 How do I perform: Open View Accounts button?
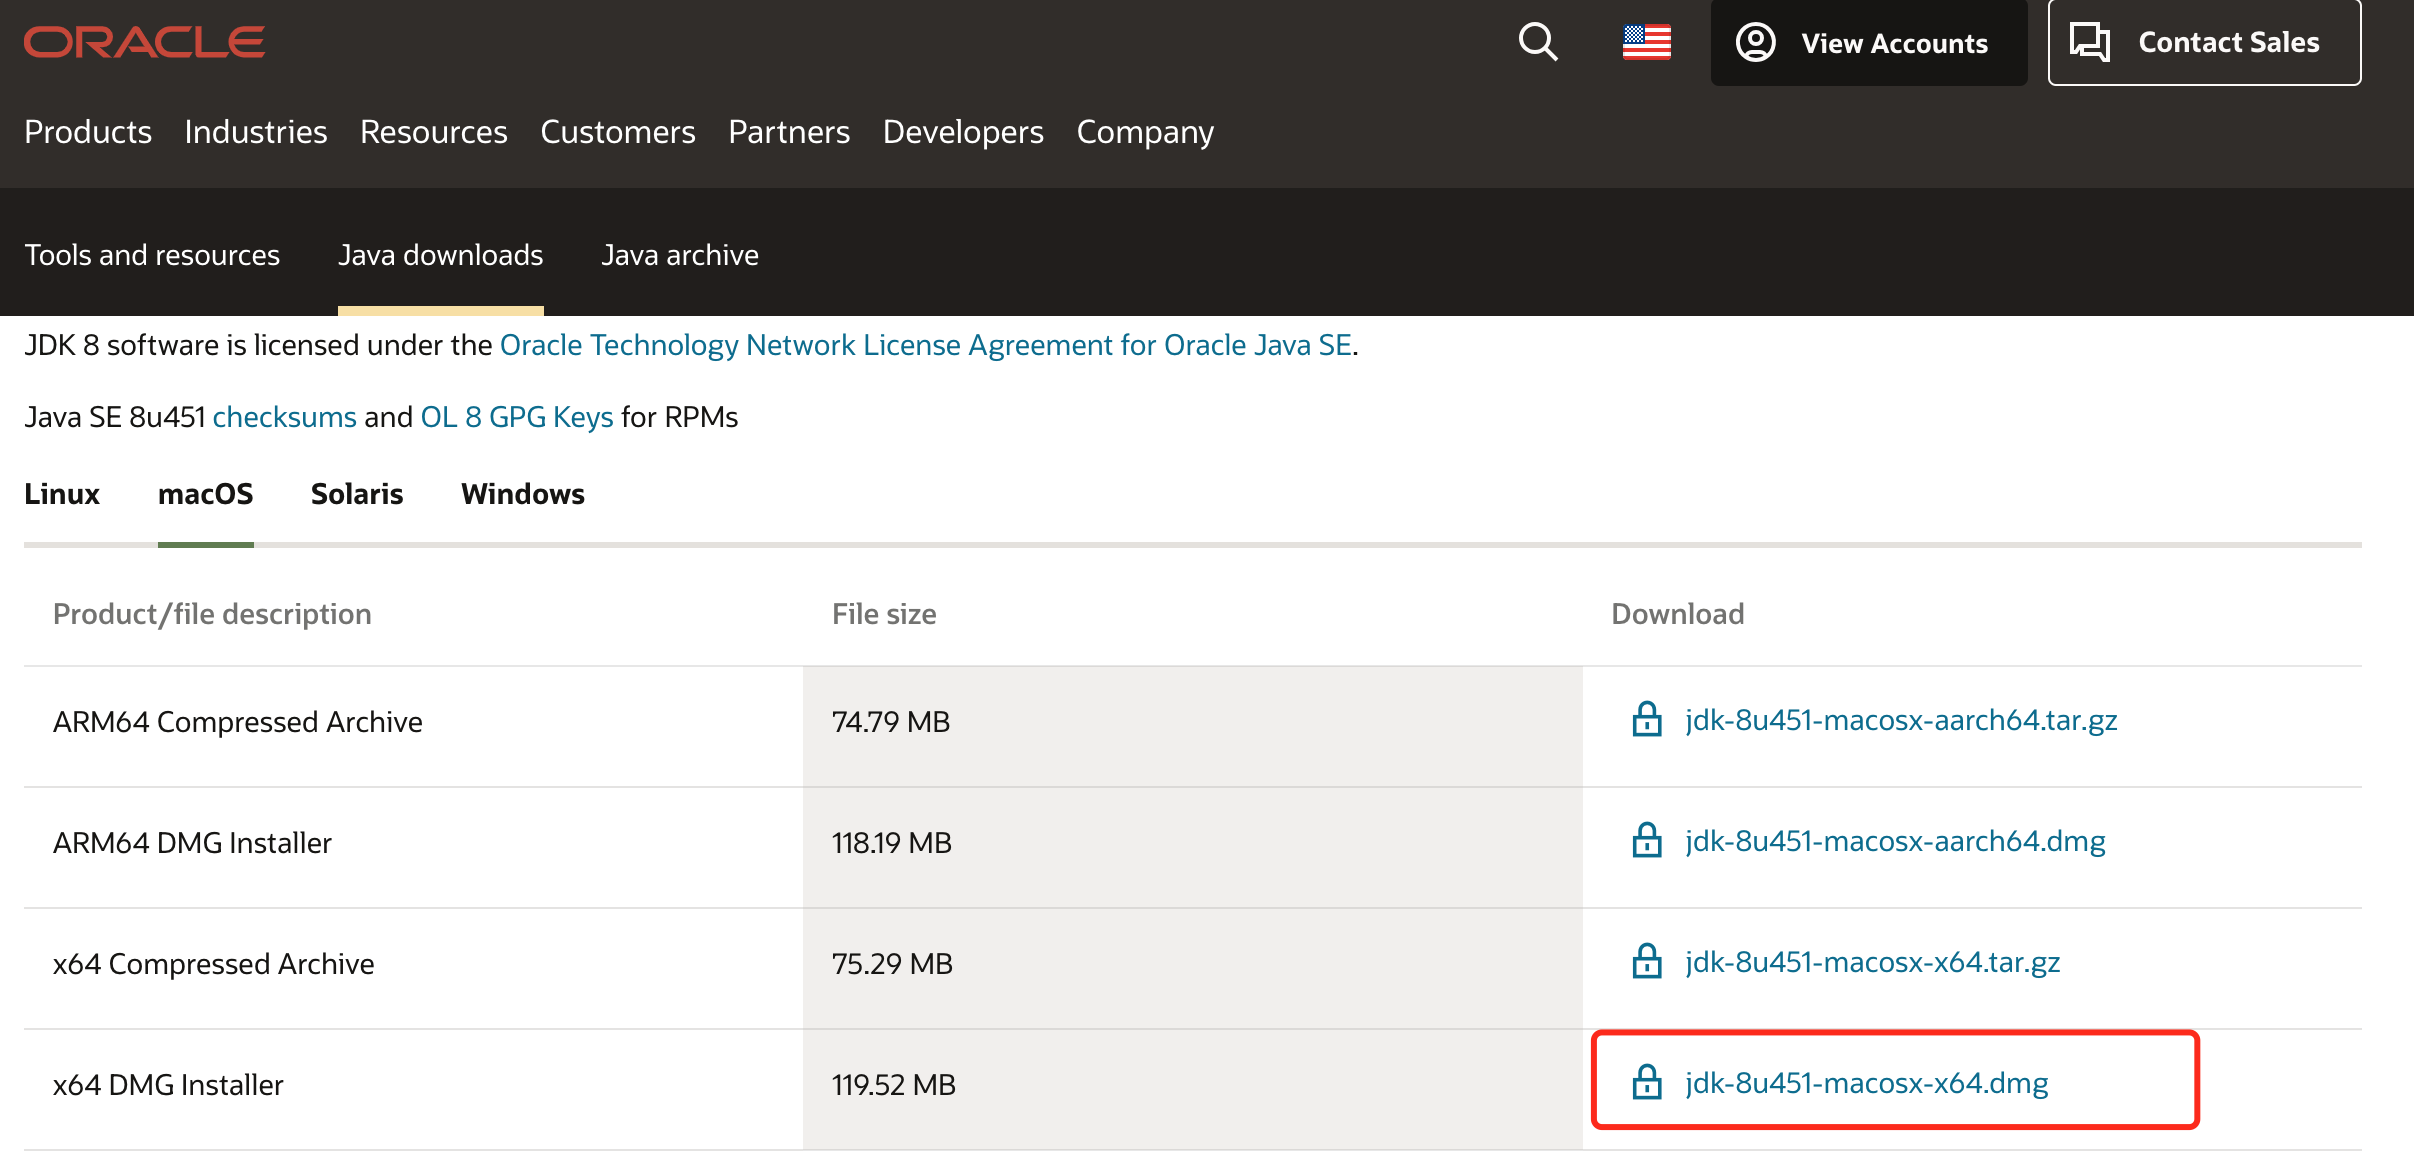(1868, 43)
